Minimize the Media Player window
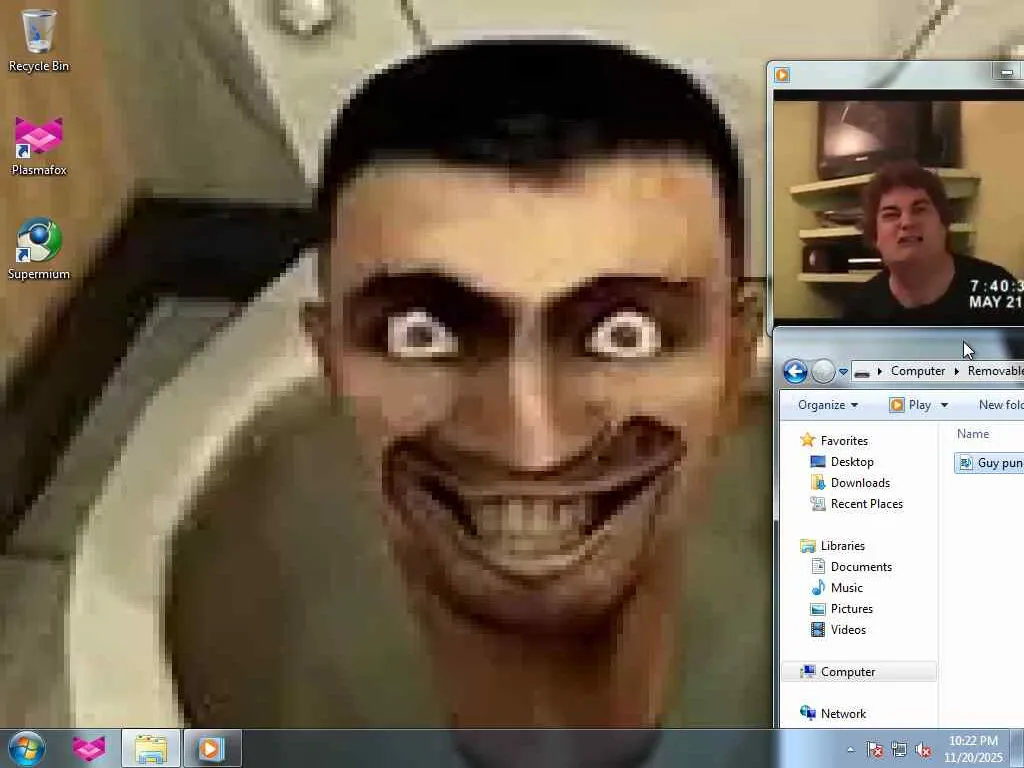1024x768 pixels. (x=1006, y=72)
